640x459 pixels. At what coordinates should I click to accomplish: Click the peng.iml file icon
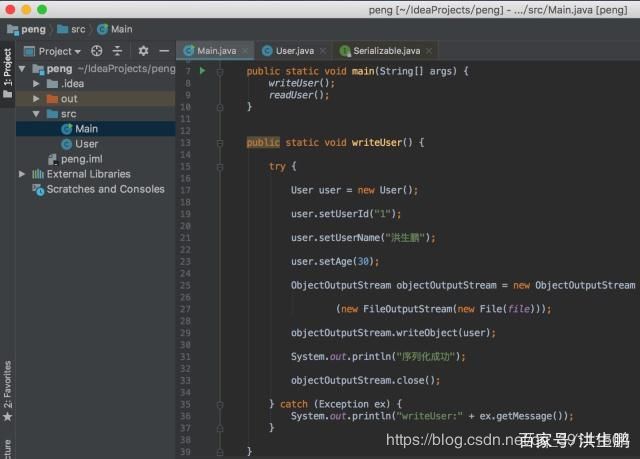52,159
